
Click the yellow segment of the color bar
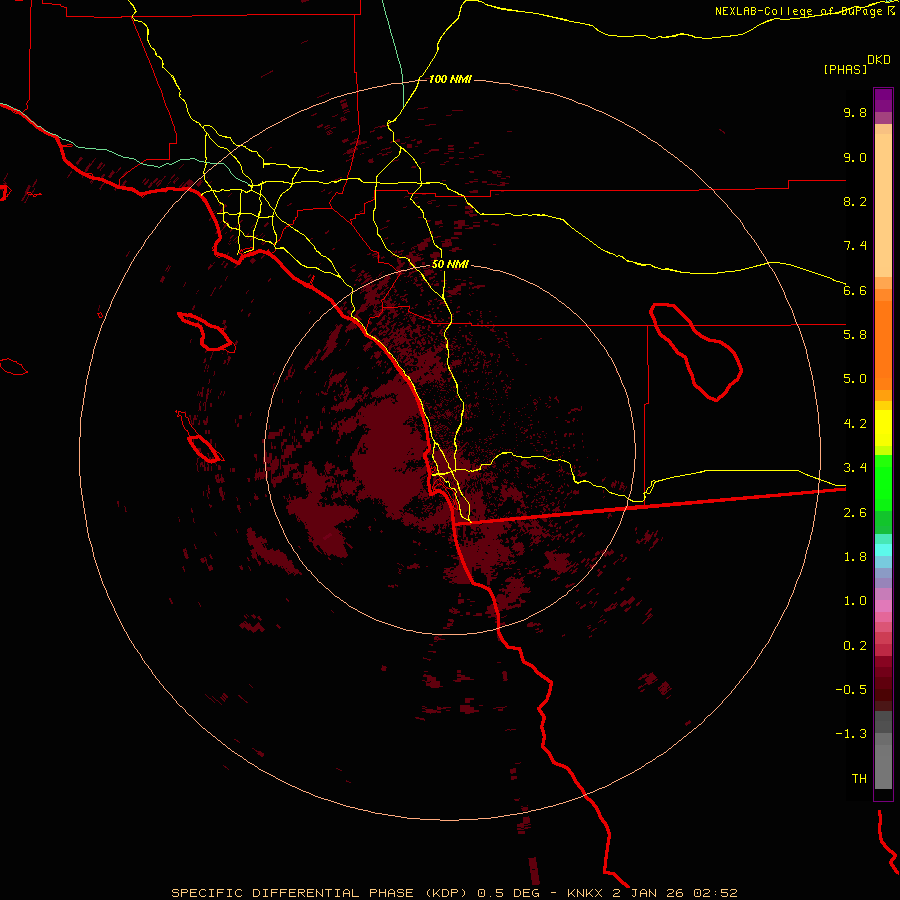[883, 428]
